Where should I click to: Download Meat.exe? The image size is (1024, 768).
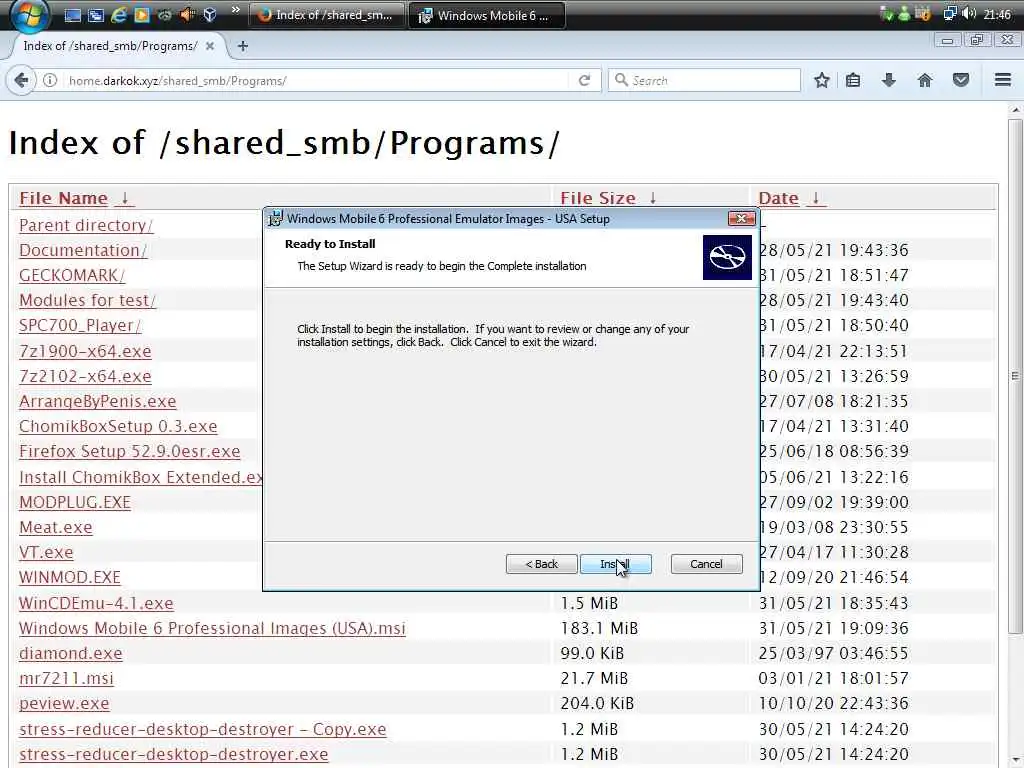tap(56, 527)
